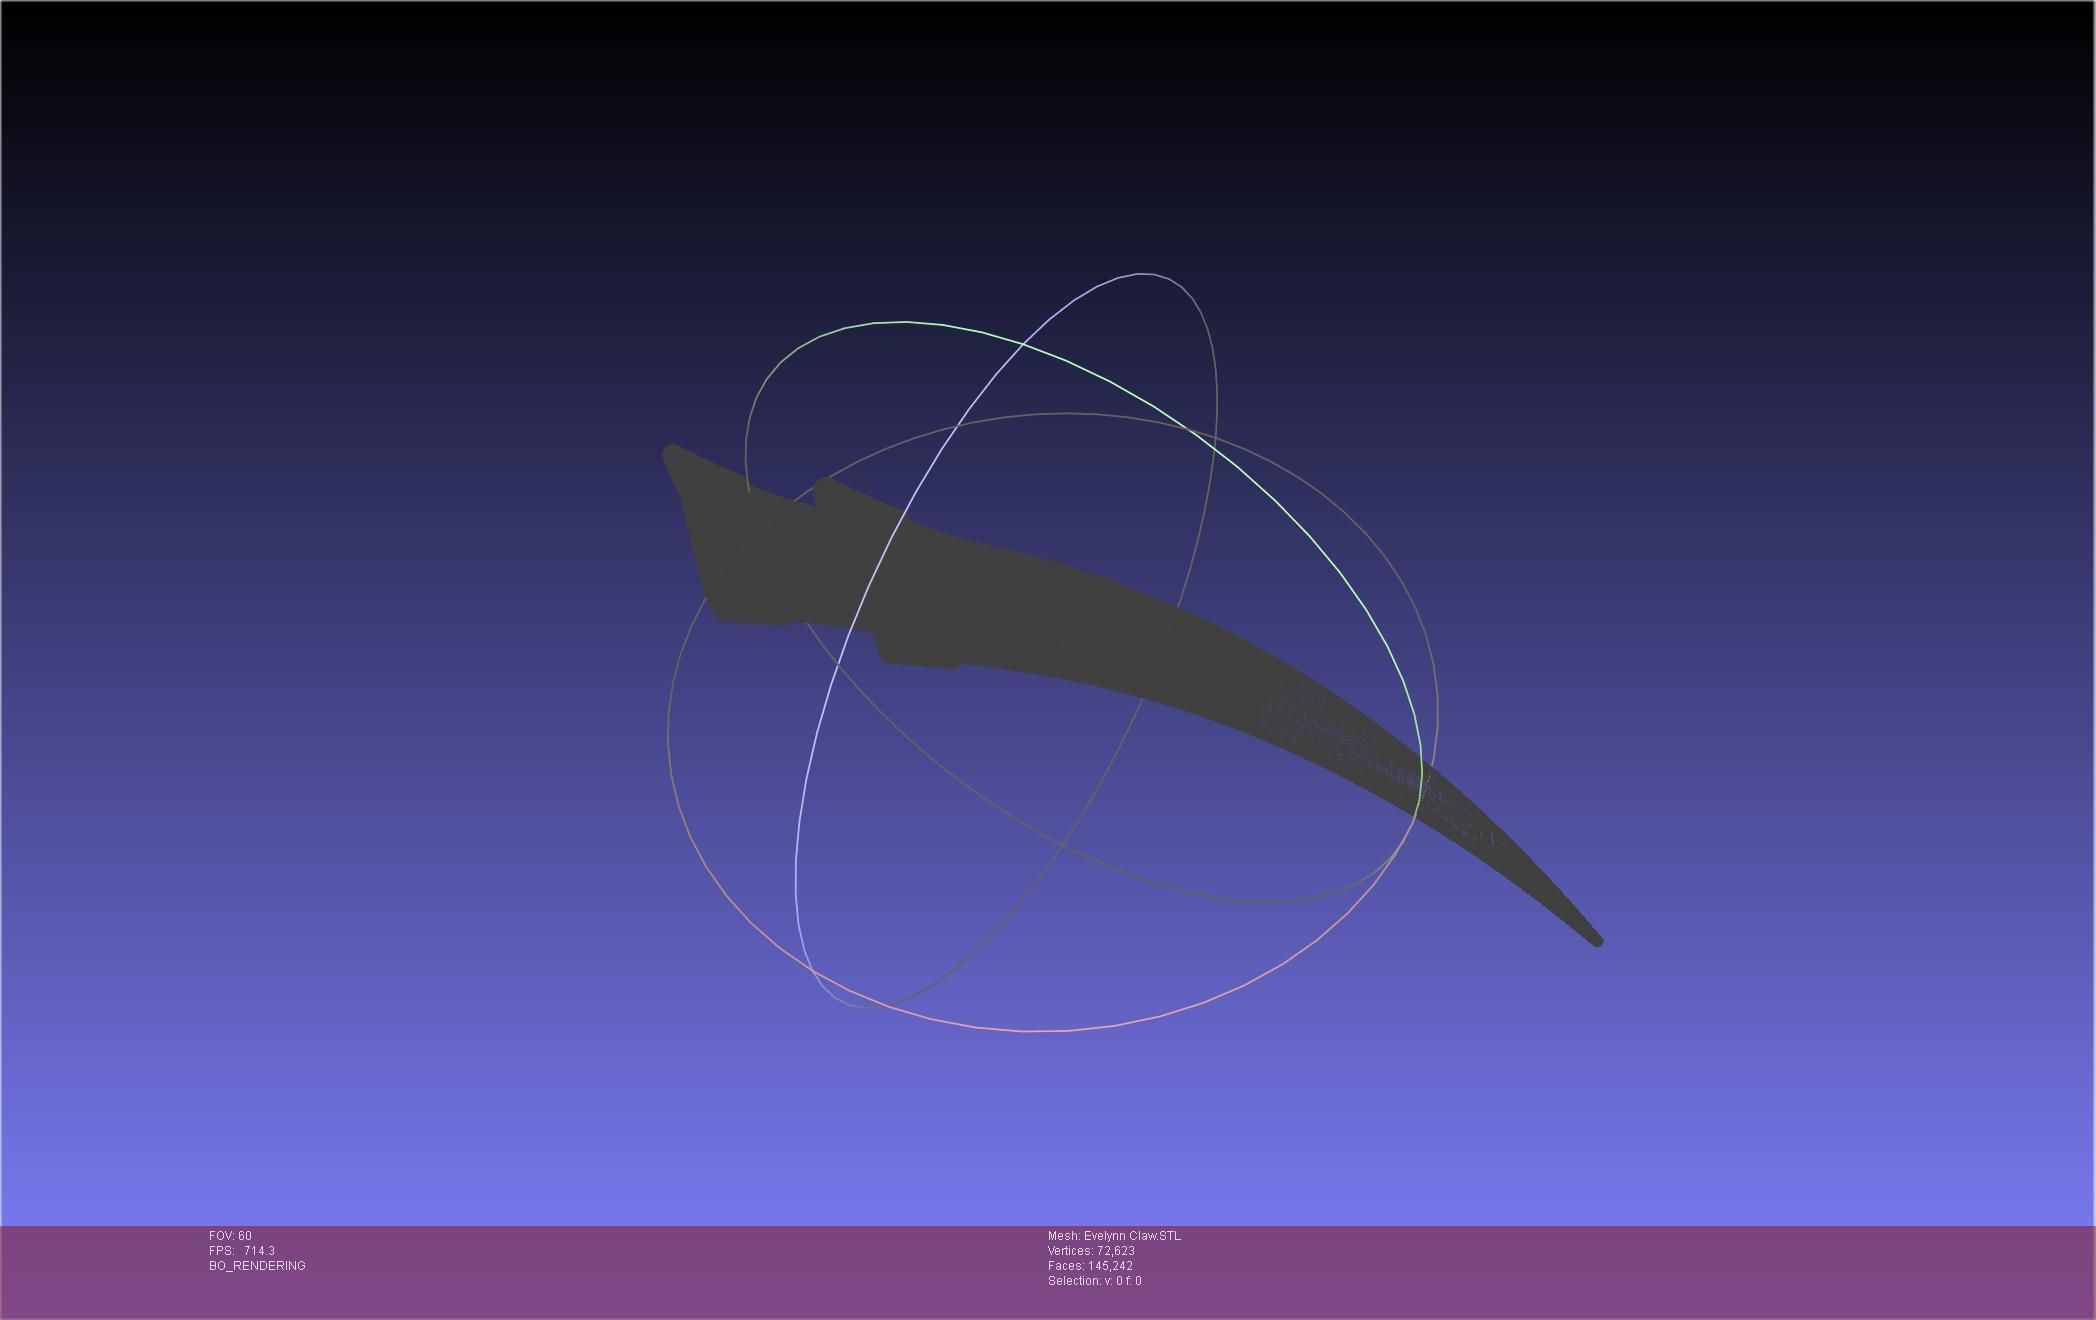2096x1320 pixels.
Task: Click the empty purple info bar at far right
Action: (1900, 1270)
